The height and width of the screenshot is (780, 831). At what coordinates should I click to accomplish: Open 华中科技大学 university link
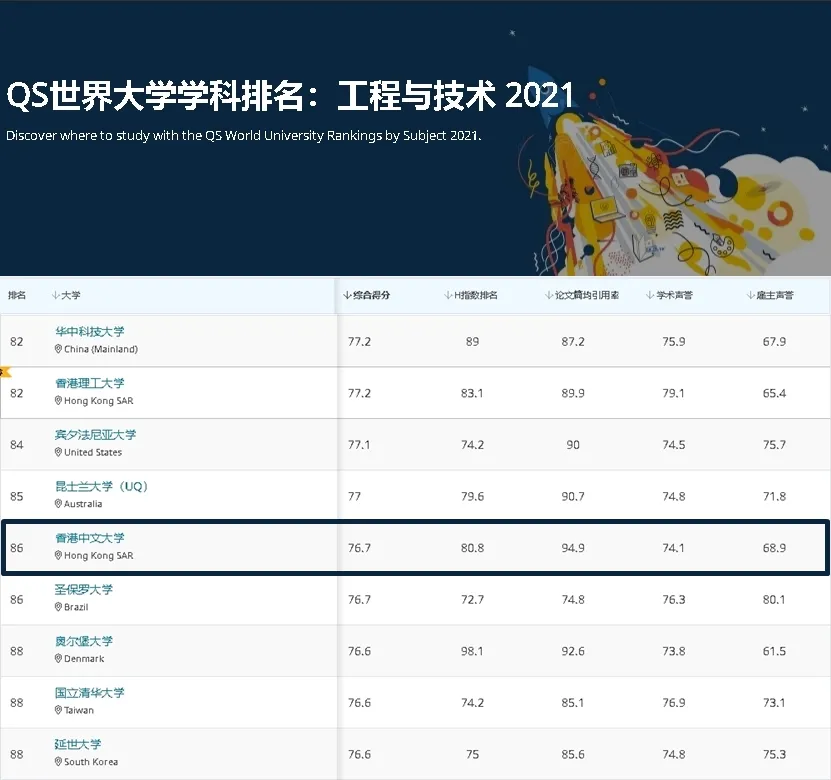[x=90, y=332]
